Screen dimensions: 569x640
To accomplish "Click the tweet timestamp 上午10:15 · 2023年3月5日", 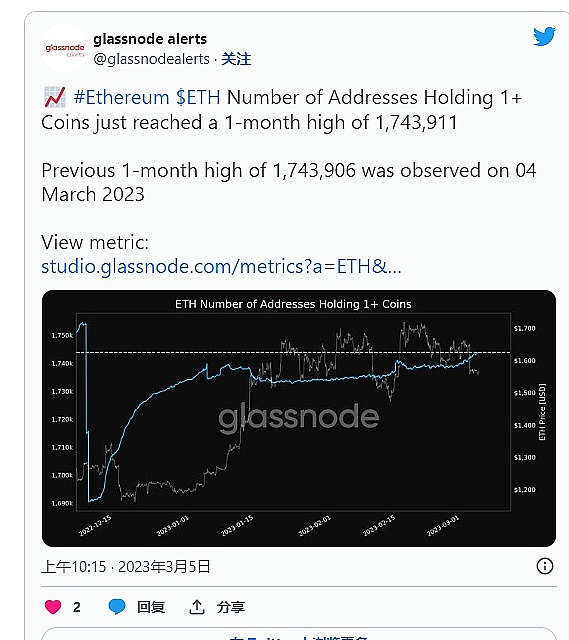I will pos(126,567).
